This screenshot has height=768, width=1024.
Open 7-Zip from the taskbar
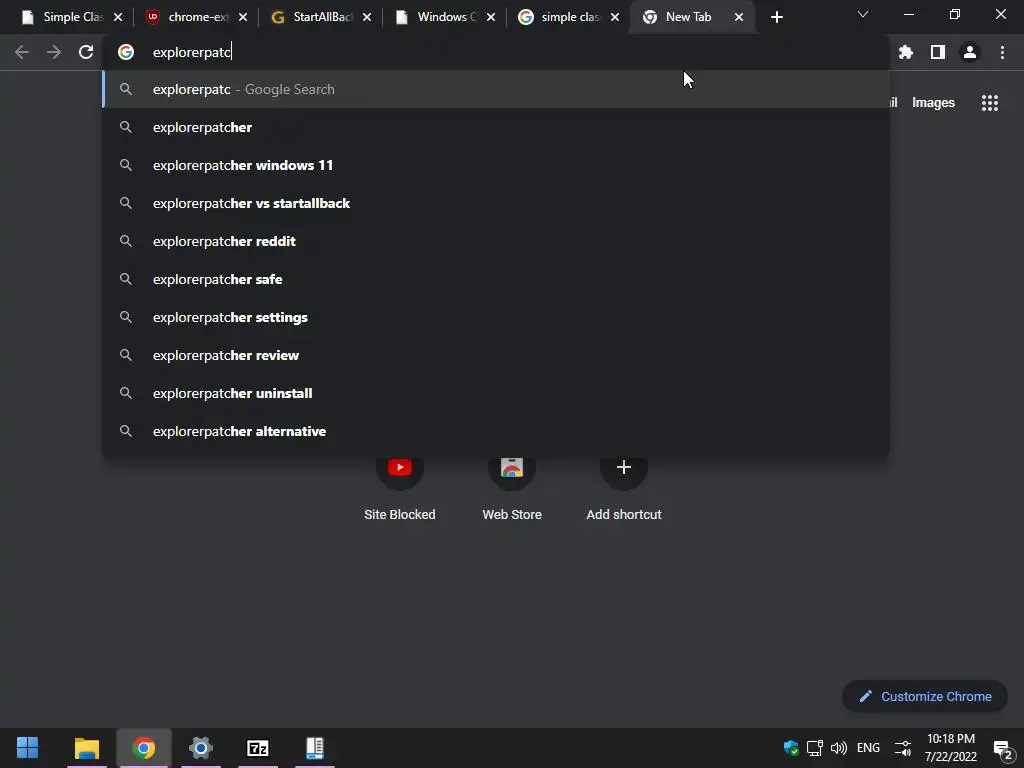(x=258, y=748)
